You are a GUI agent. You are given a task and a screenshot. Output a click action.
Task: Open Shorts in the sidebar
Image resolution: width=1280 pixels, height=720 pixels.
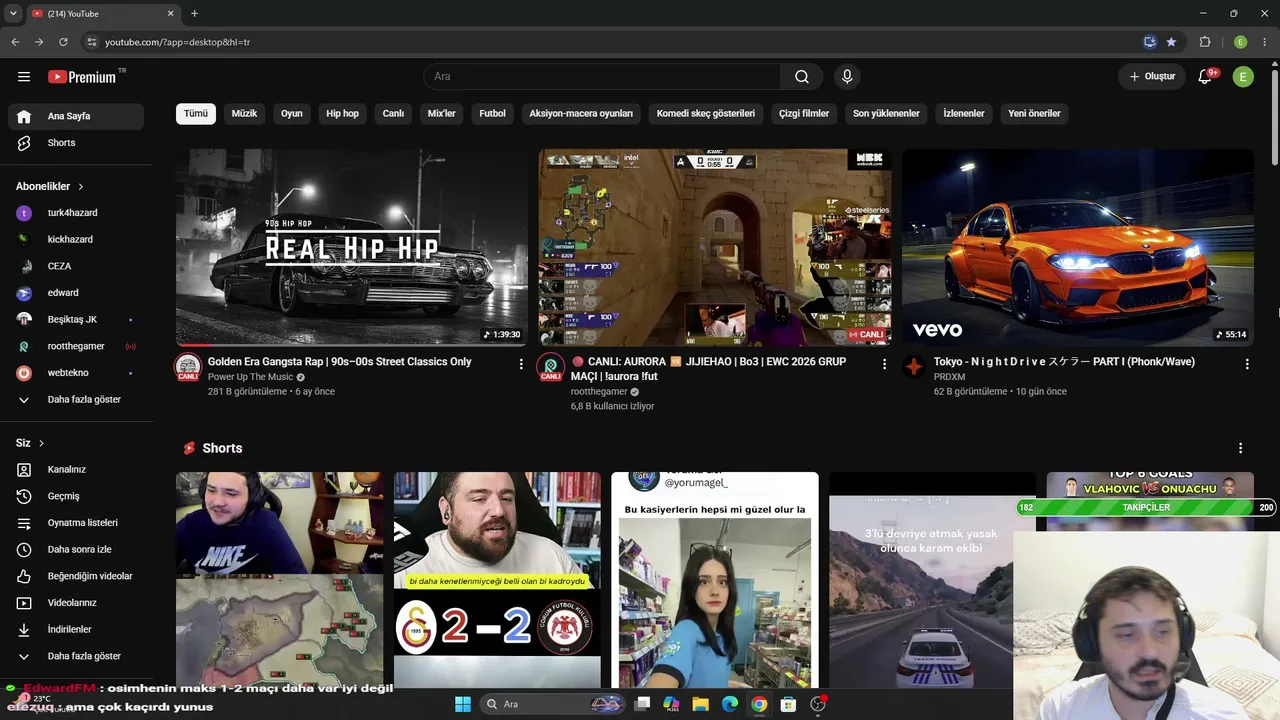click(76, 143)
